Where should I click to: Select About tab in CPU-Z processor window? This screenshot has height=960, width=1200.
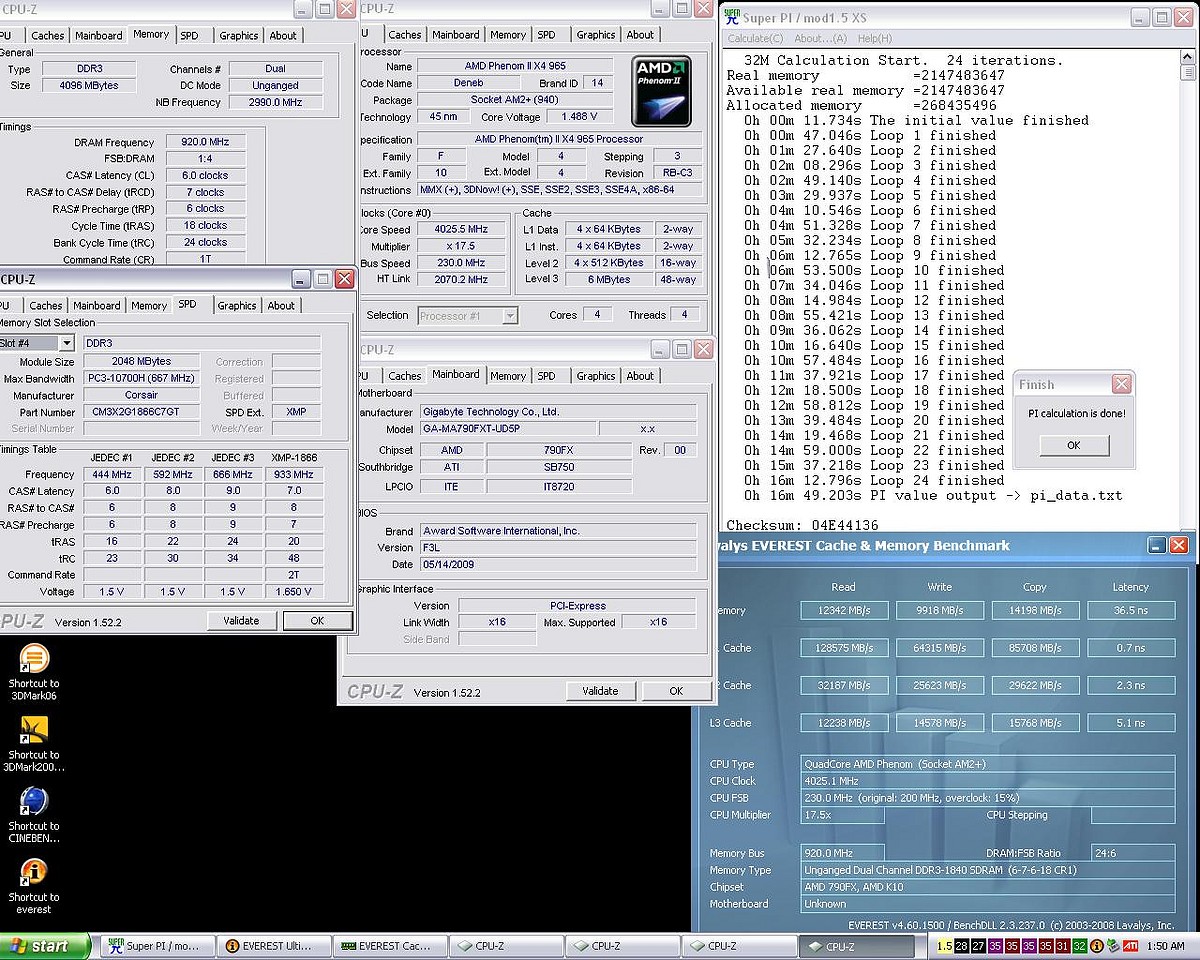640,35
